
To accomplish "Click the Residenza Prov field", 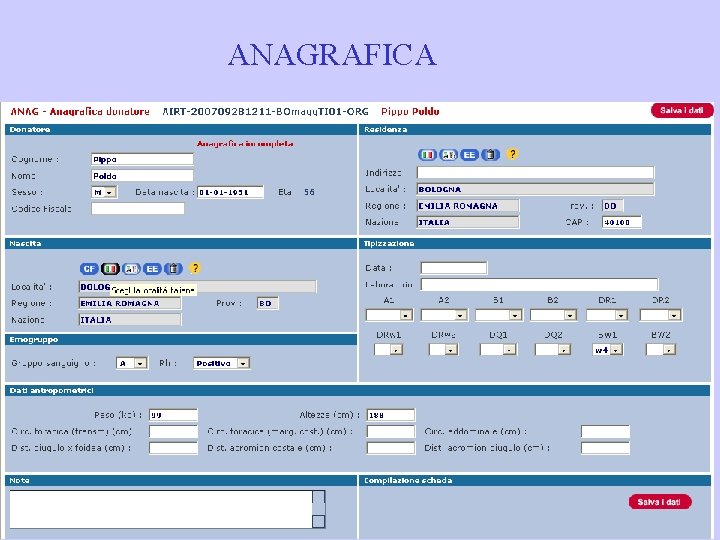I will tap(613, 206).
